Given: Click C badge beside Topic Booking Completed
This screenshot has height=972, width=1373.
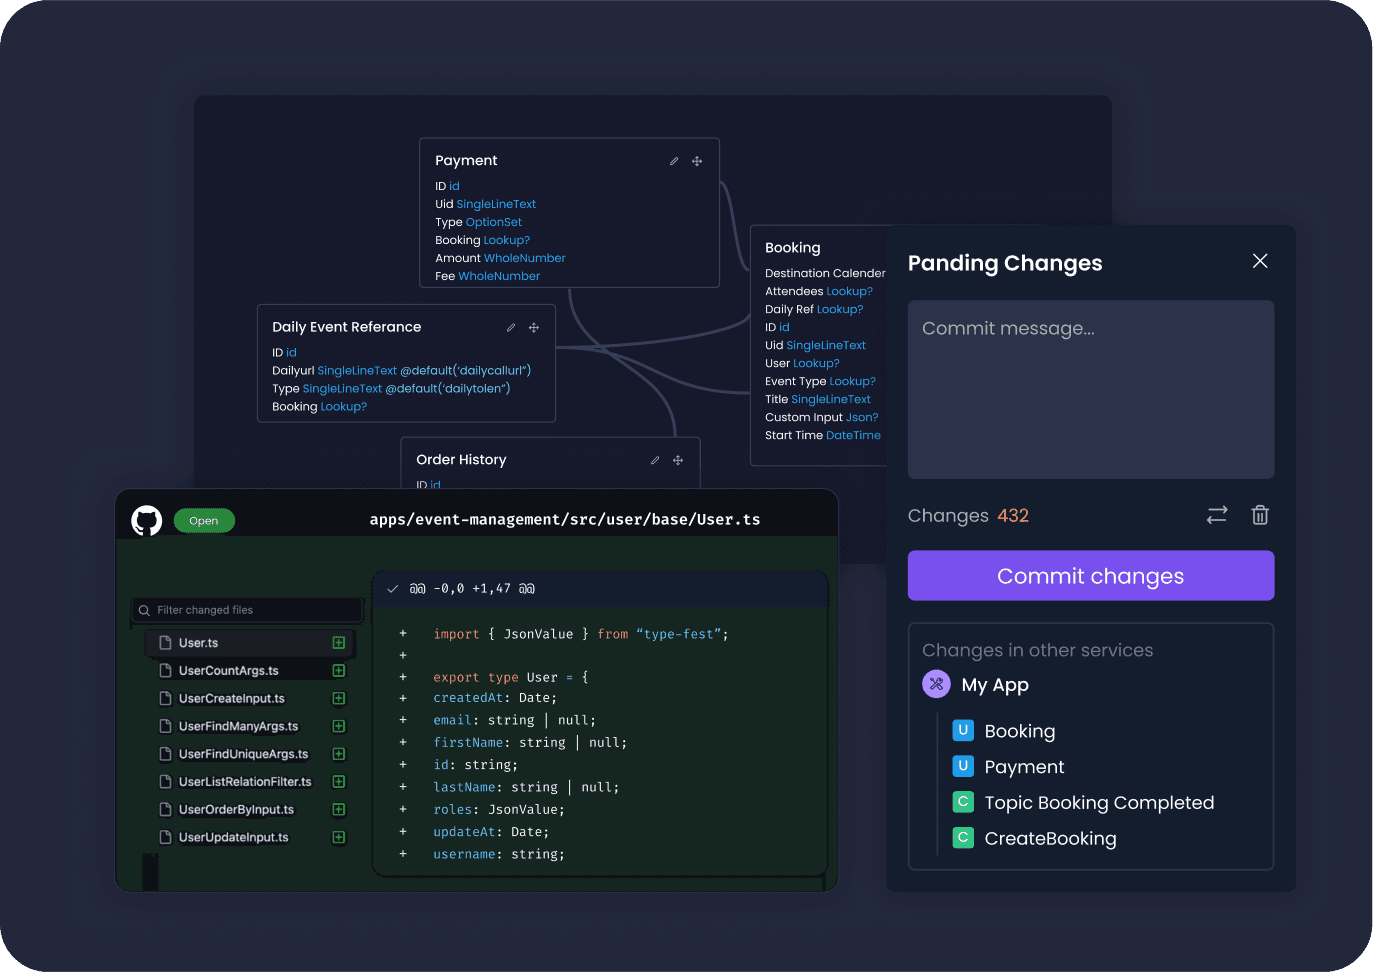Looking at the screenshot, I should (963, 802).
